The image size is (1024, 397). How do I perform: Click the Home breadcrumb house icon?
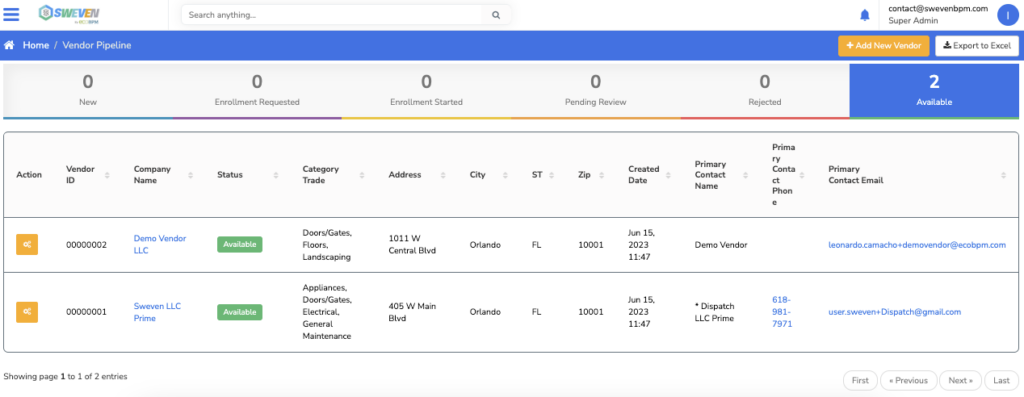(9, 46)
